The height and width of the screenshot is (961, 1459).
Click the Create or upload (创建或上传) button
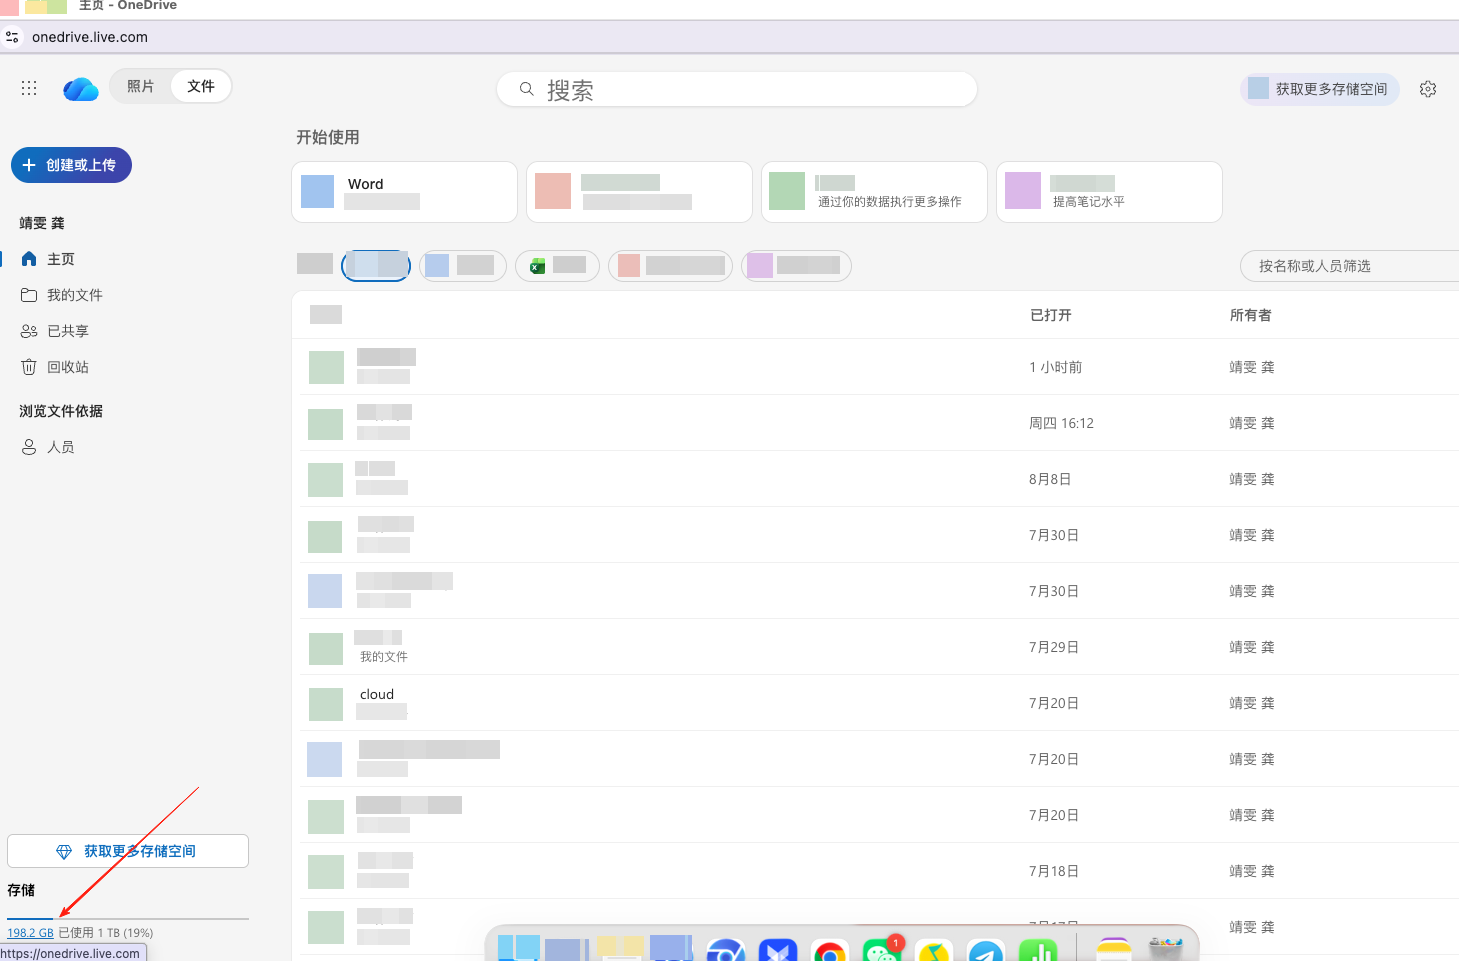pos(71,165)
